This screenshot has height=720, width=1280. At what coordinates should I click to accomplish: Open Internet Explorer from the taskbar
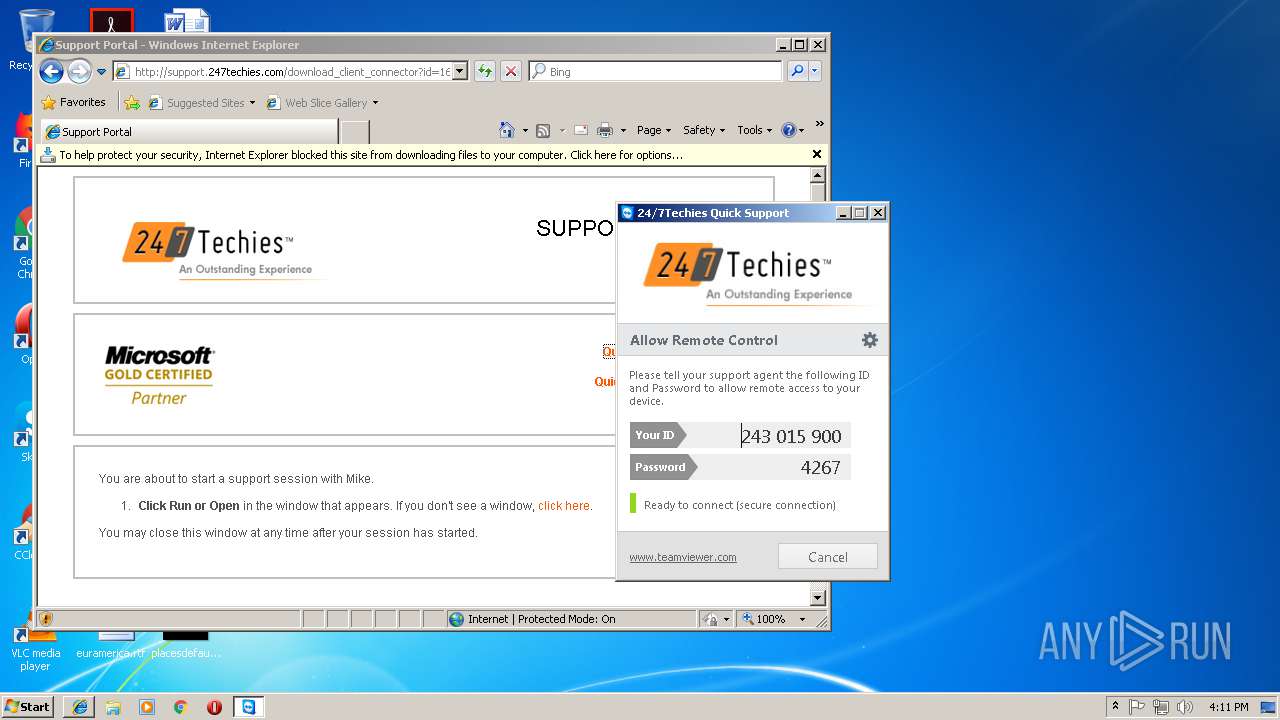pos(79,707)
